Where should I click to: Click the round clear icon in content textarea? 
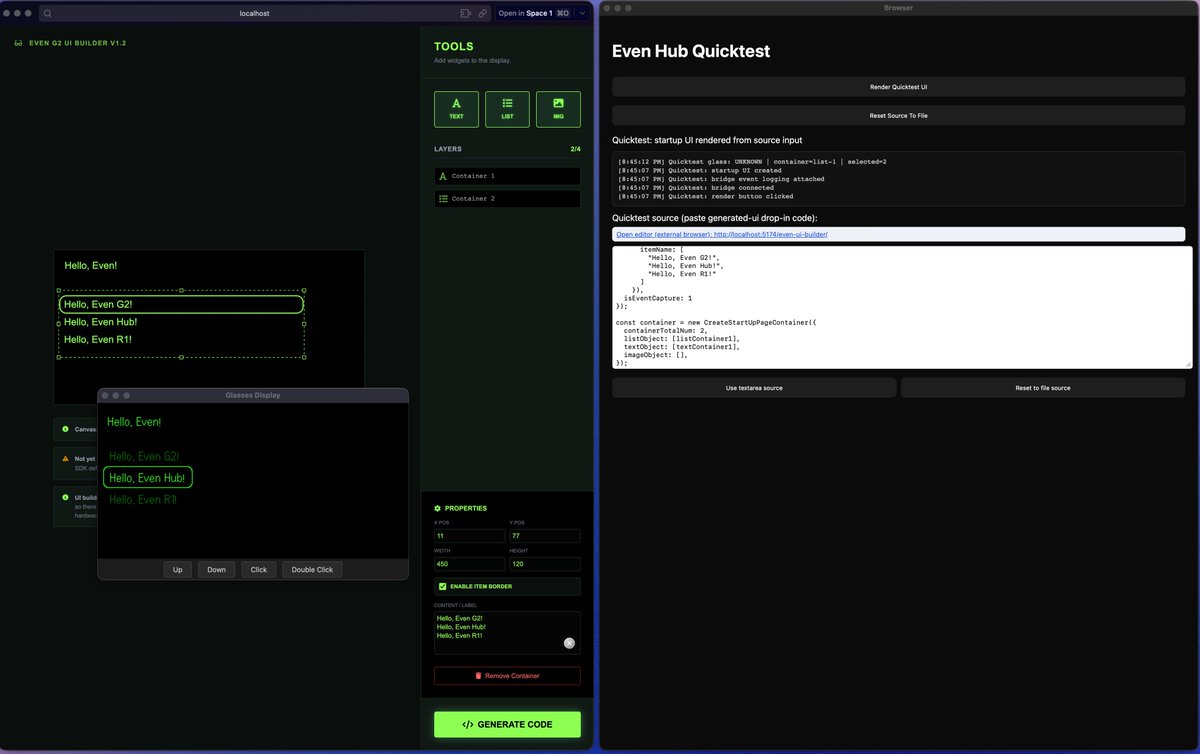[x=569, y=643]
